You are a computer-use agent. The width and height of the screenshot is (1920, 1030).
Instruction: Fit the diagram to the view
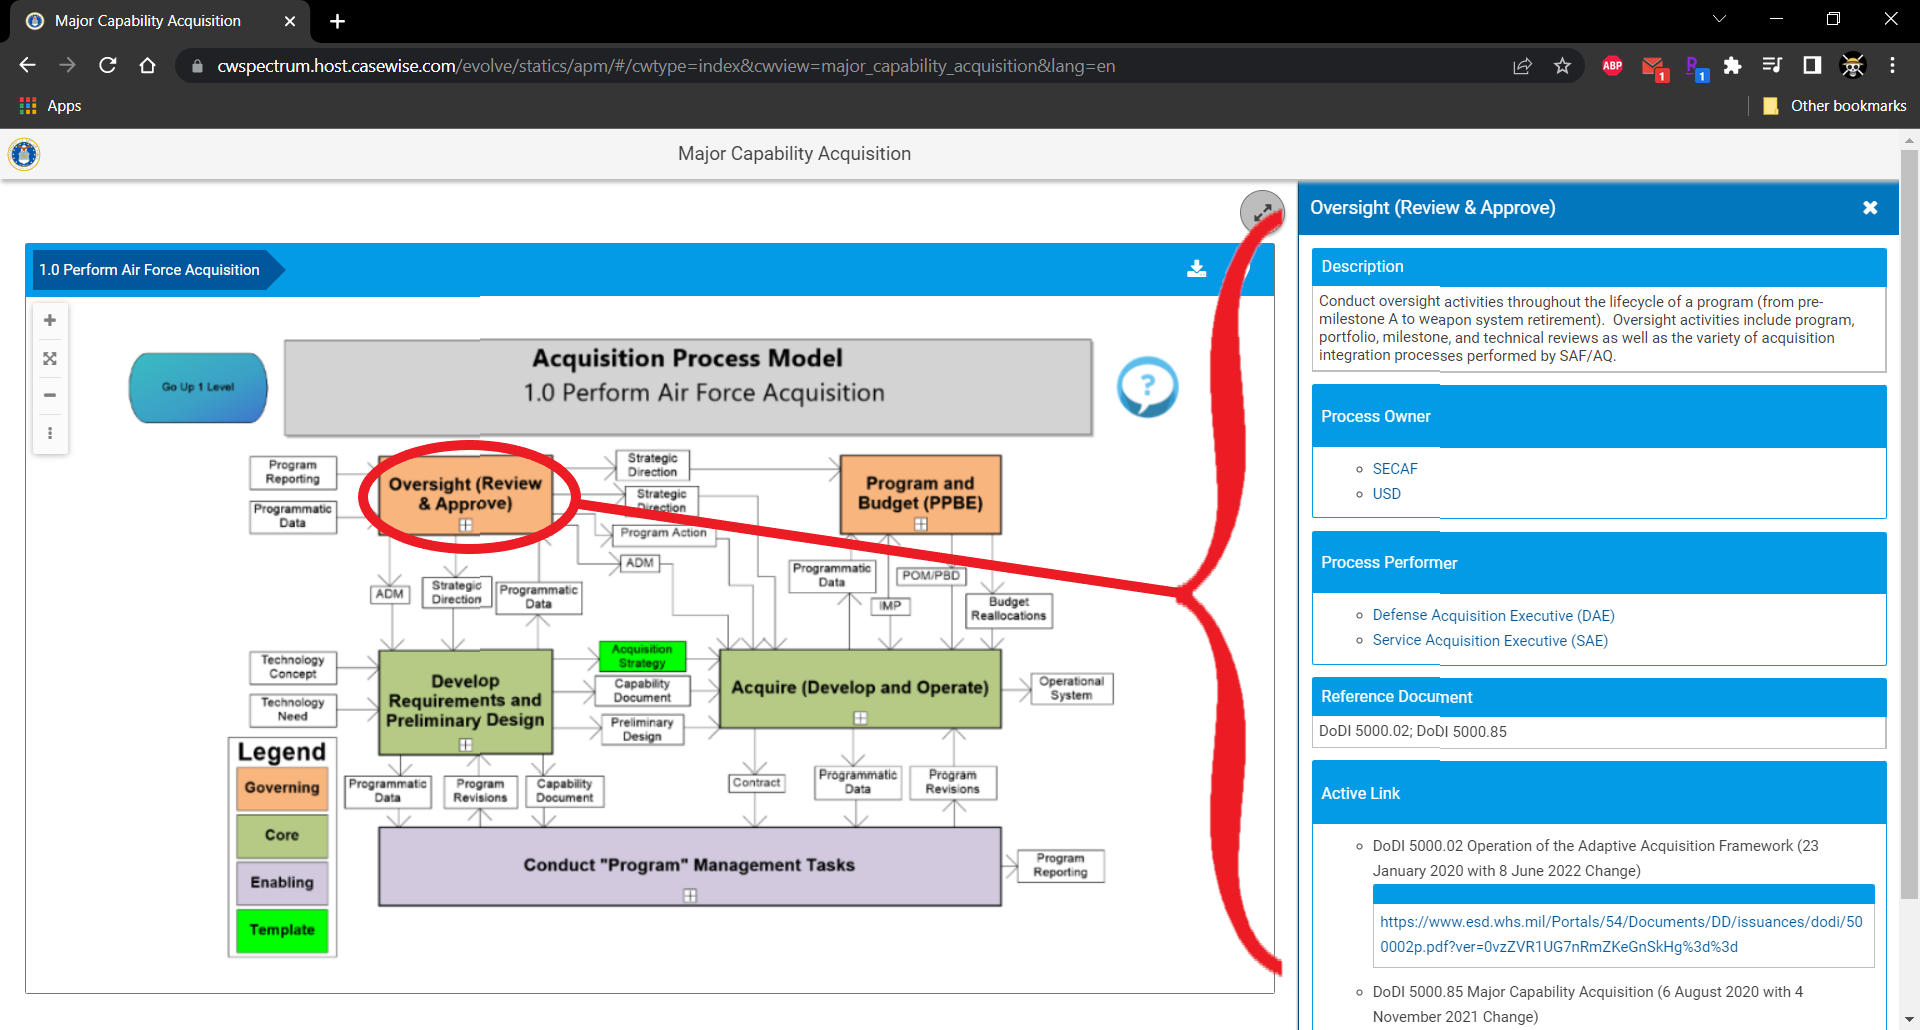[49, 358]
